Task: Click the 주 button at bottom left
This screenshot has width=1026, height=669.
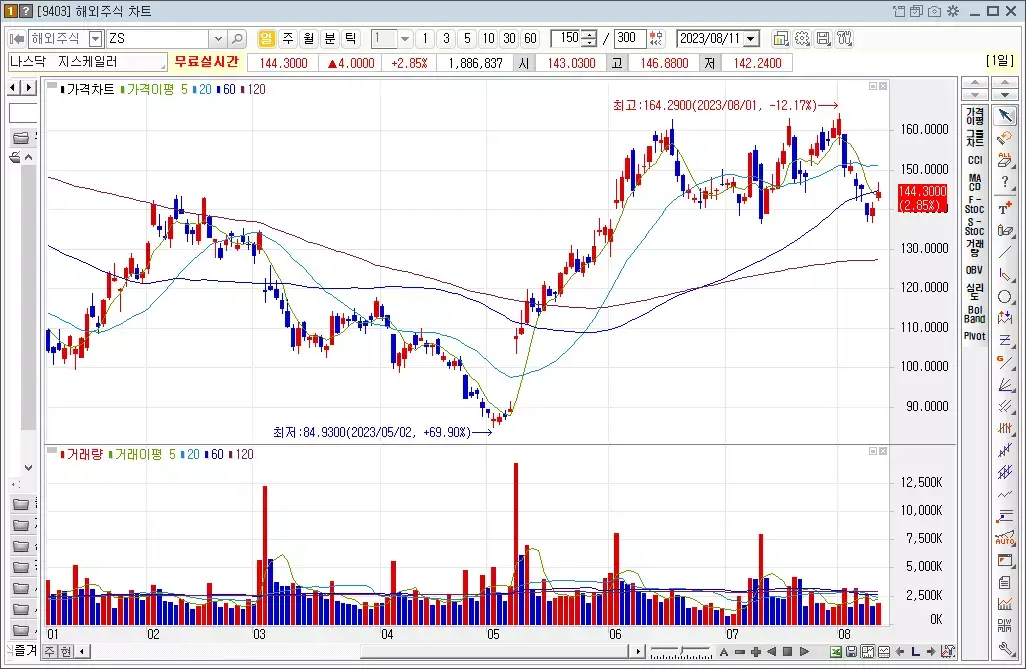Action: [x=50, y=651]
